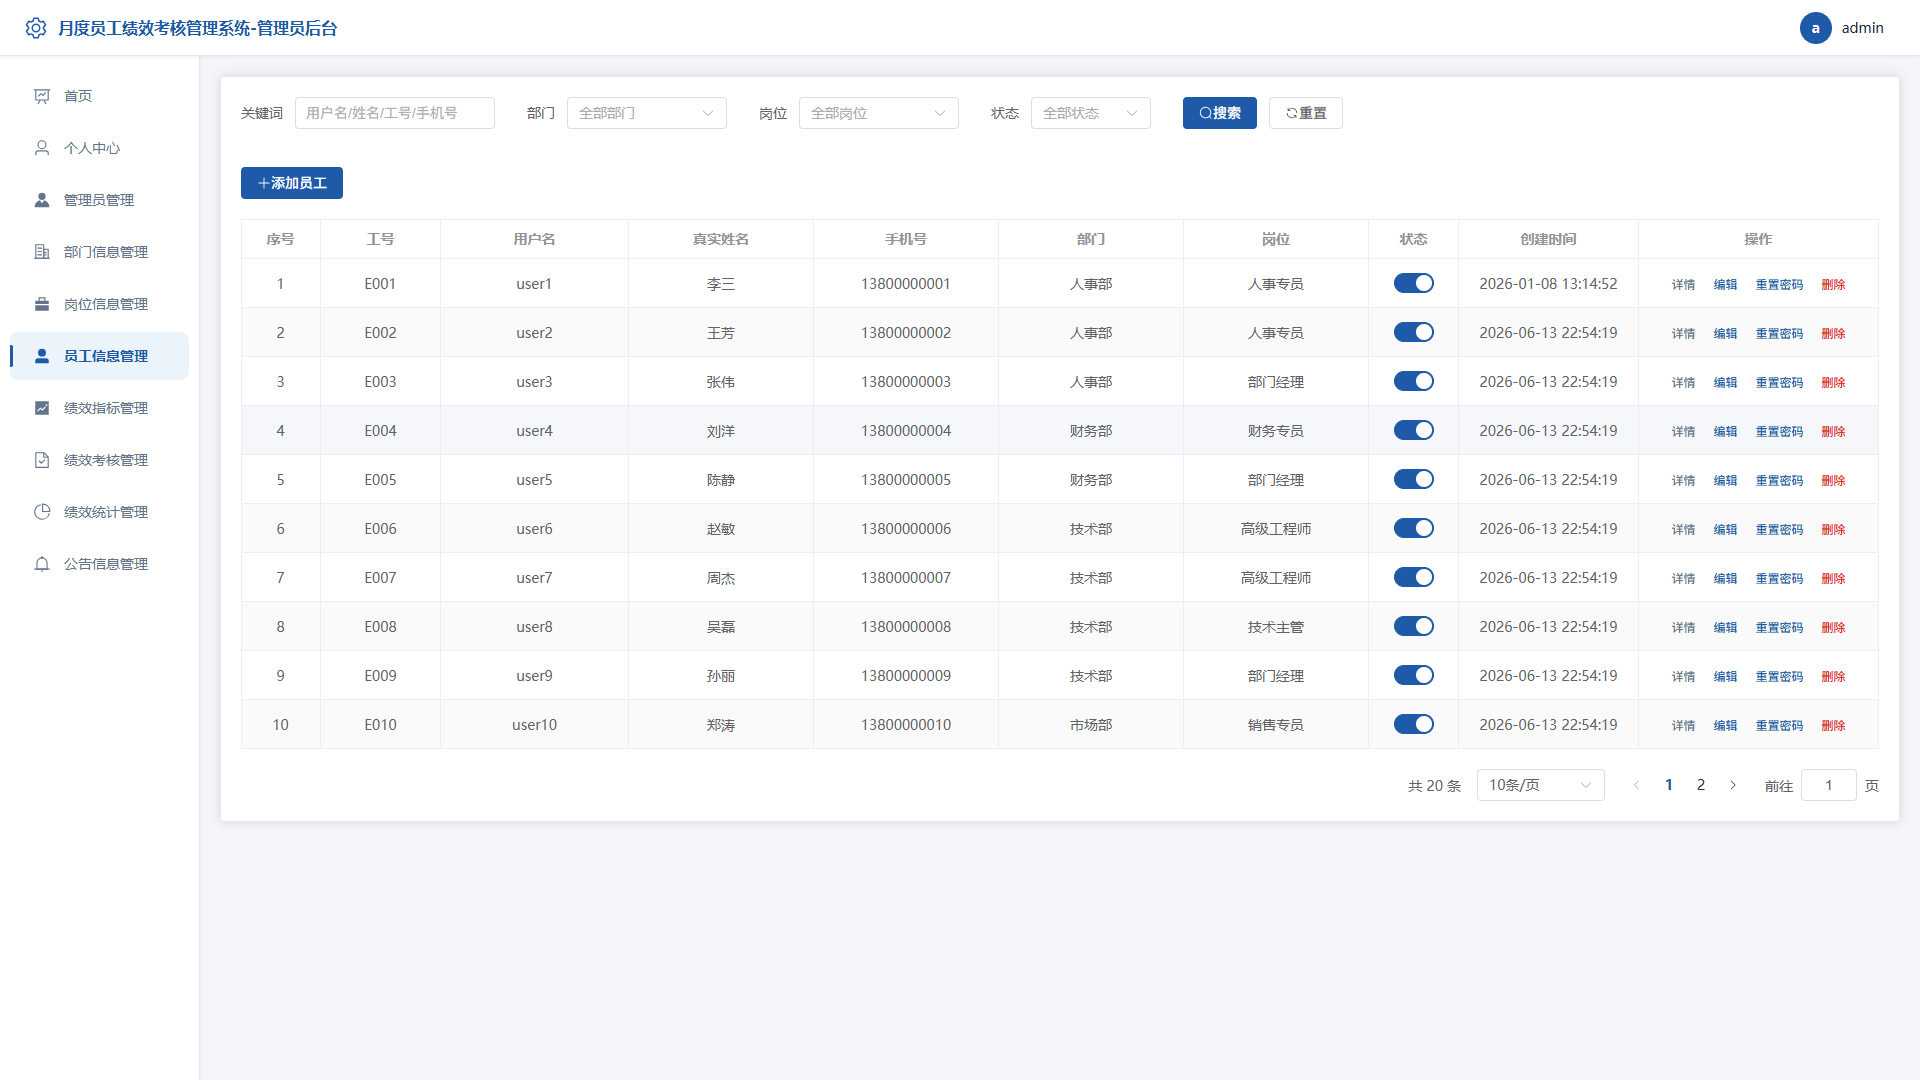Click timestamp 2026-01-08 13:14:52

[1548, 284]
